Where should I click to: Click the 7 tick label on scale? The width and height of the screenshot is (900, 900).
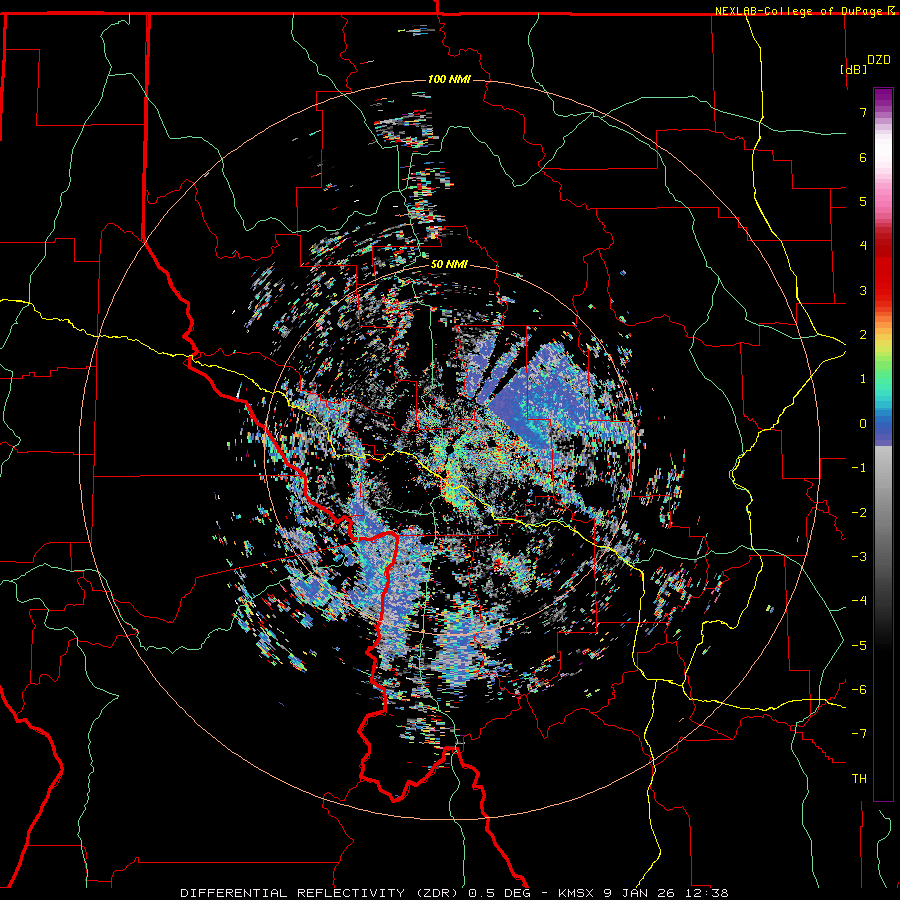pos(863,112)
